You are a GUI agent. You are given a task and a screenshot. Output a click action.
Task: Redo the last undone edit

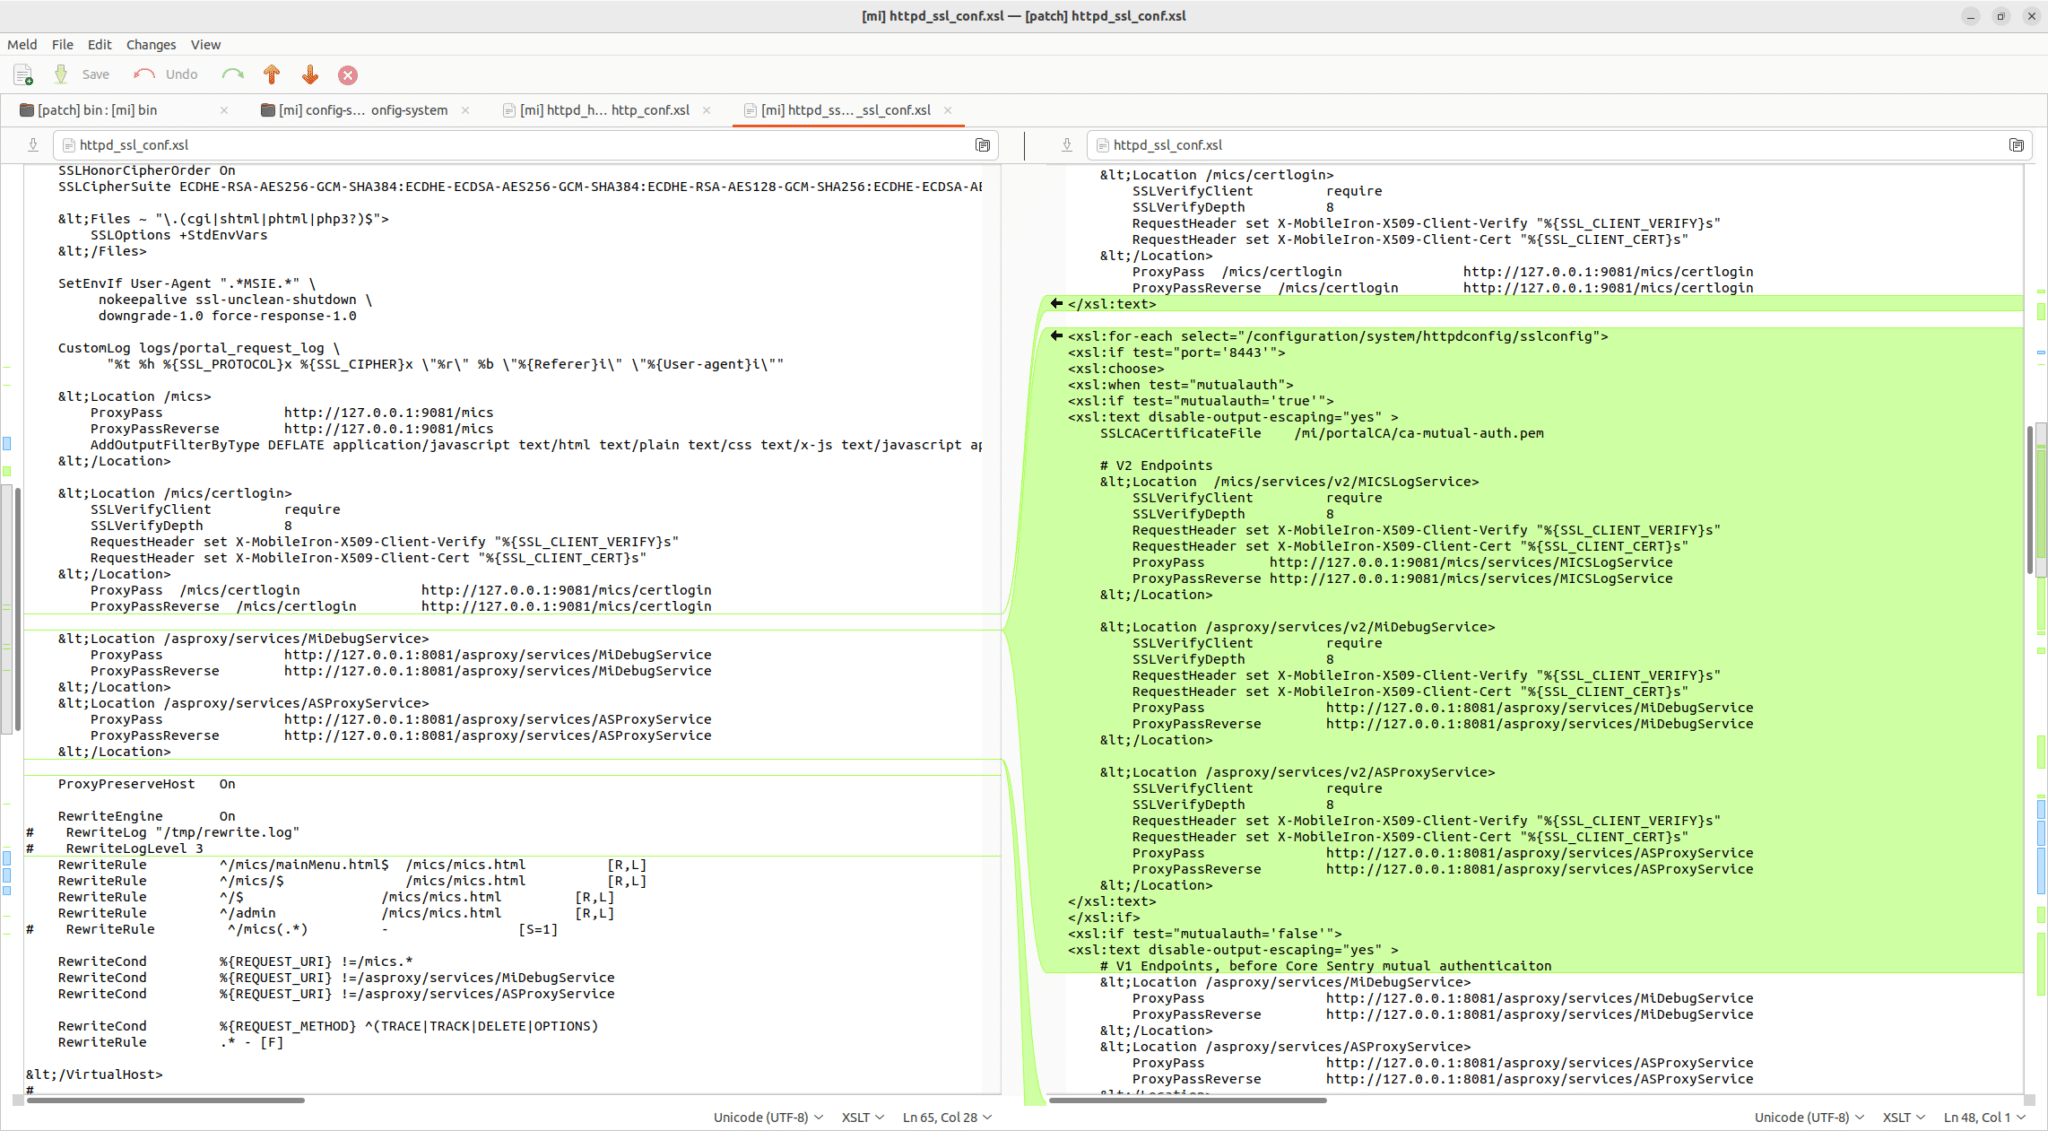233,74
